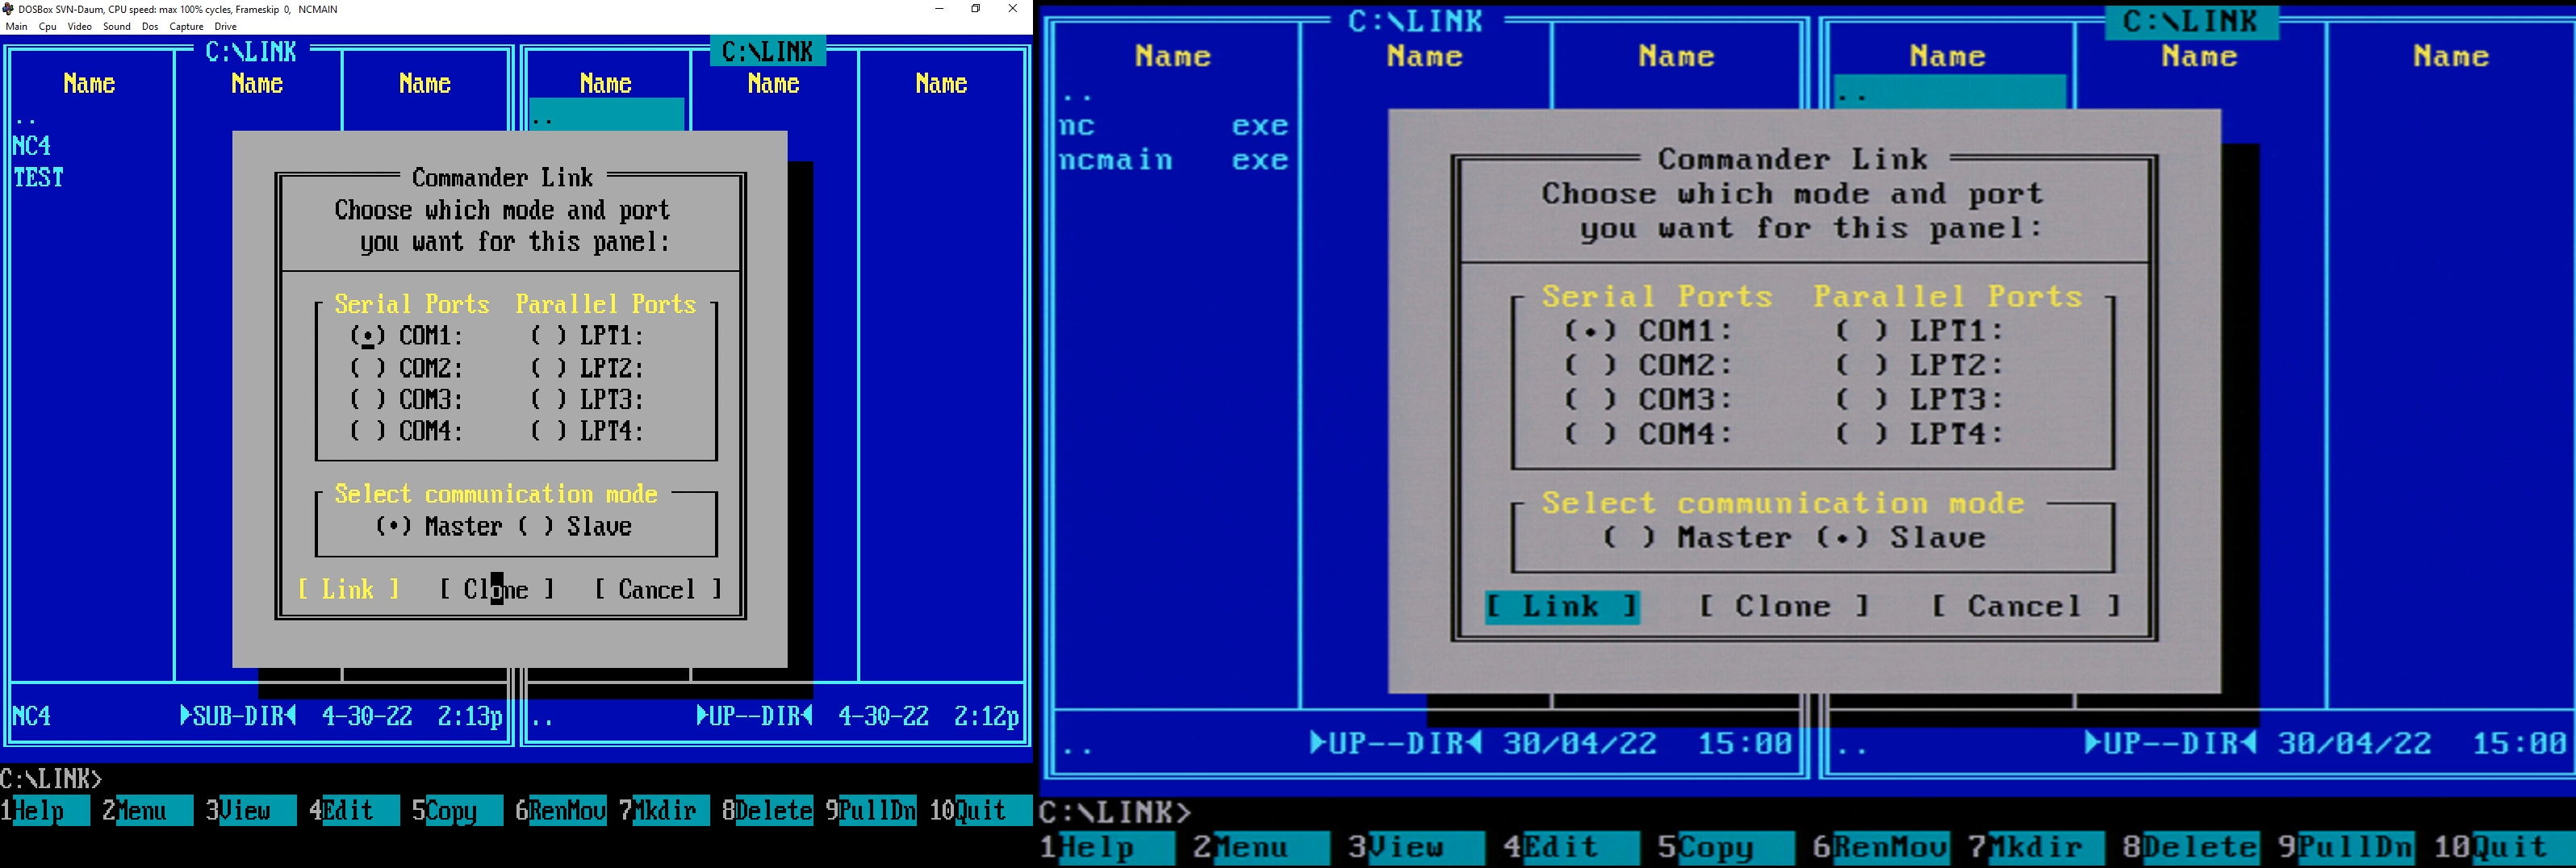The width and height of the screenshot is (2576, 868).
Task: Click 6RenMov function key in left window
Action: [x=560, y=810]
